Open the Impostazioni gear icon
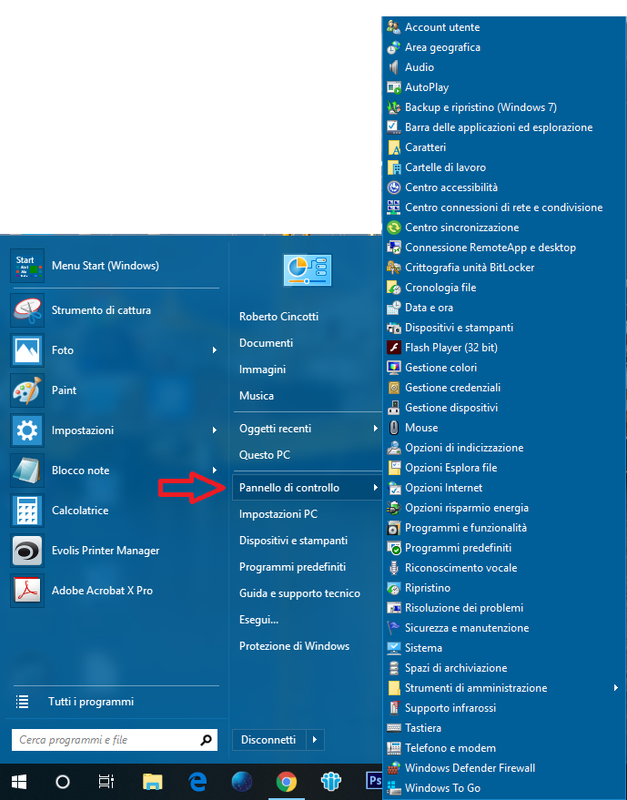627x800 pixels. tap(27, 430)
